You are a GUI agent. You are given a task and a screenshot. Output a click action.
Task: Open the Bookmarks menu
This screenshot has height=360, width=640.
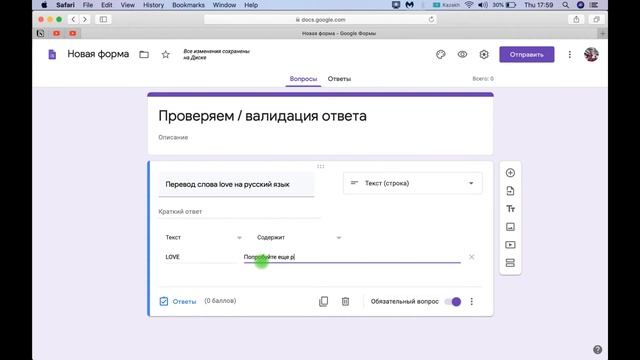click(x=188, y=5)
